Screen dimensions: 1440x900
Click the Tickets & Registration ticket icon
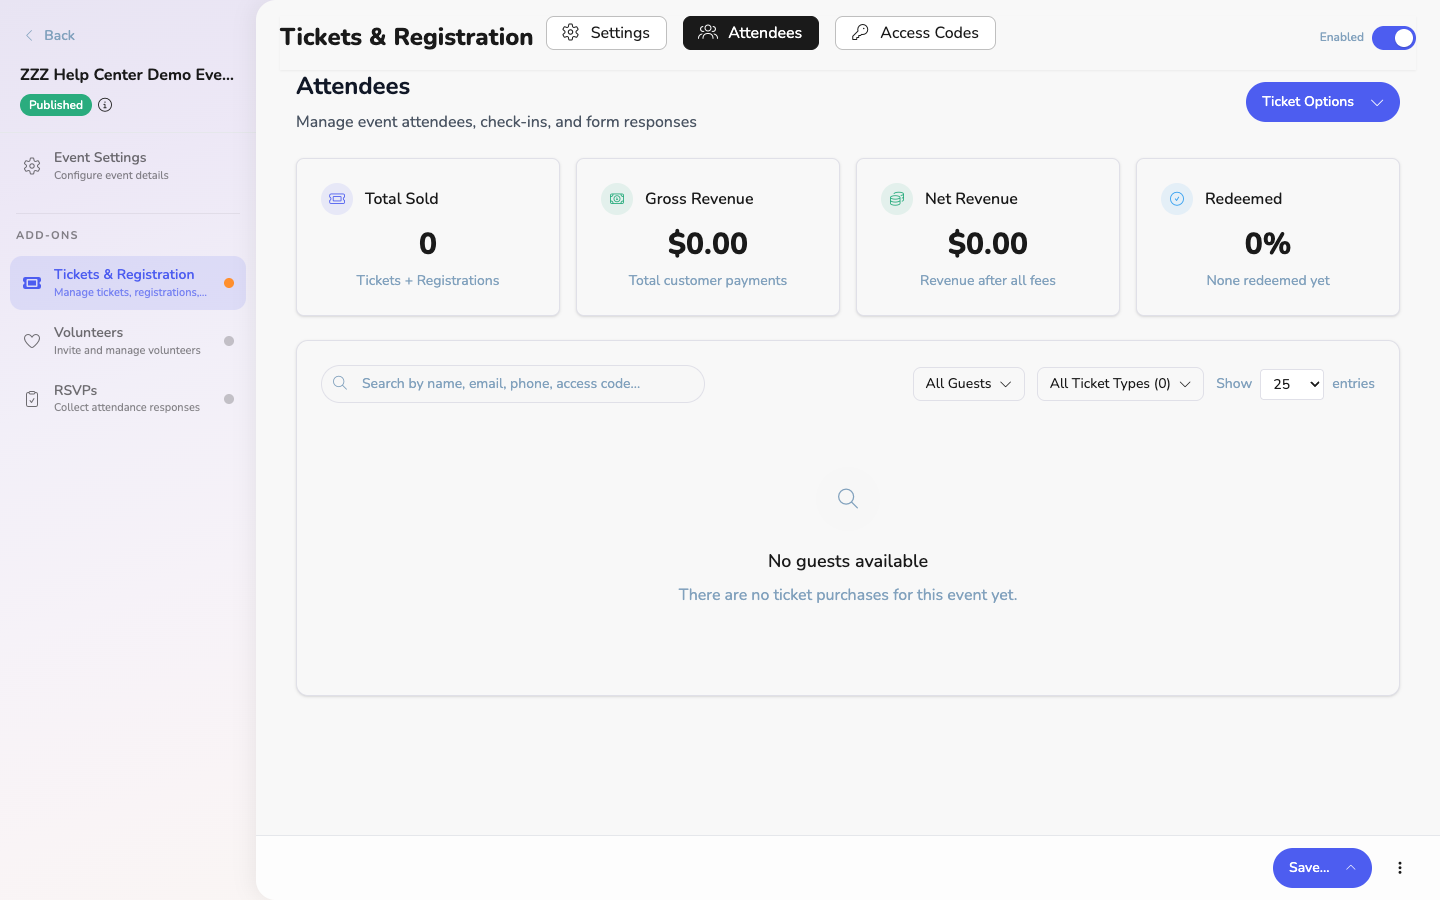click(x=32, y=283)
